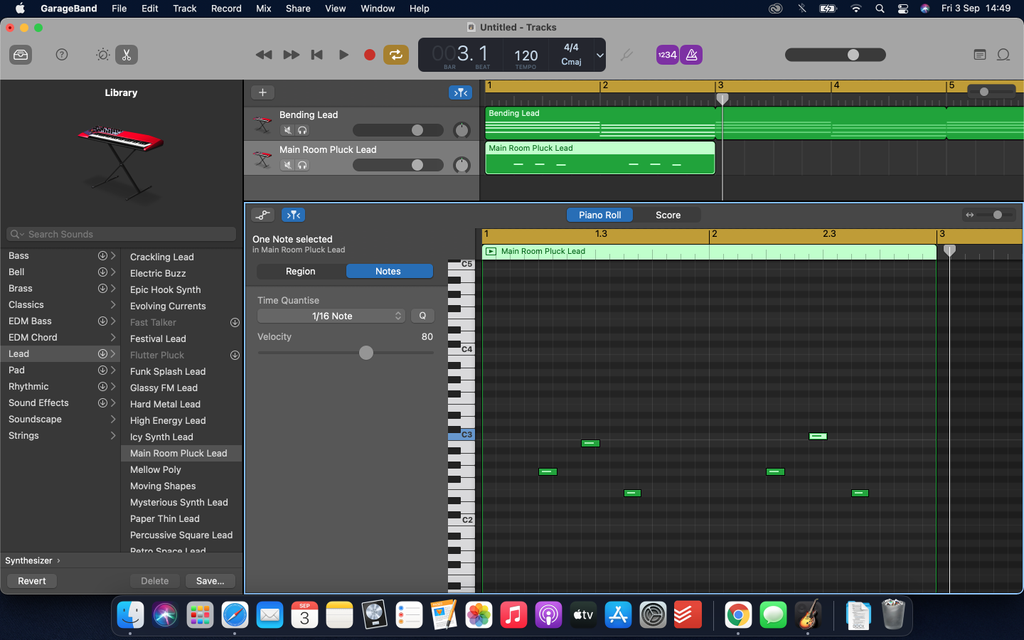1024x640 pixels.
Task: Click the editor automation curve button
Action: click(x=263, y=215)
